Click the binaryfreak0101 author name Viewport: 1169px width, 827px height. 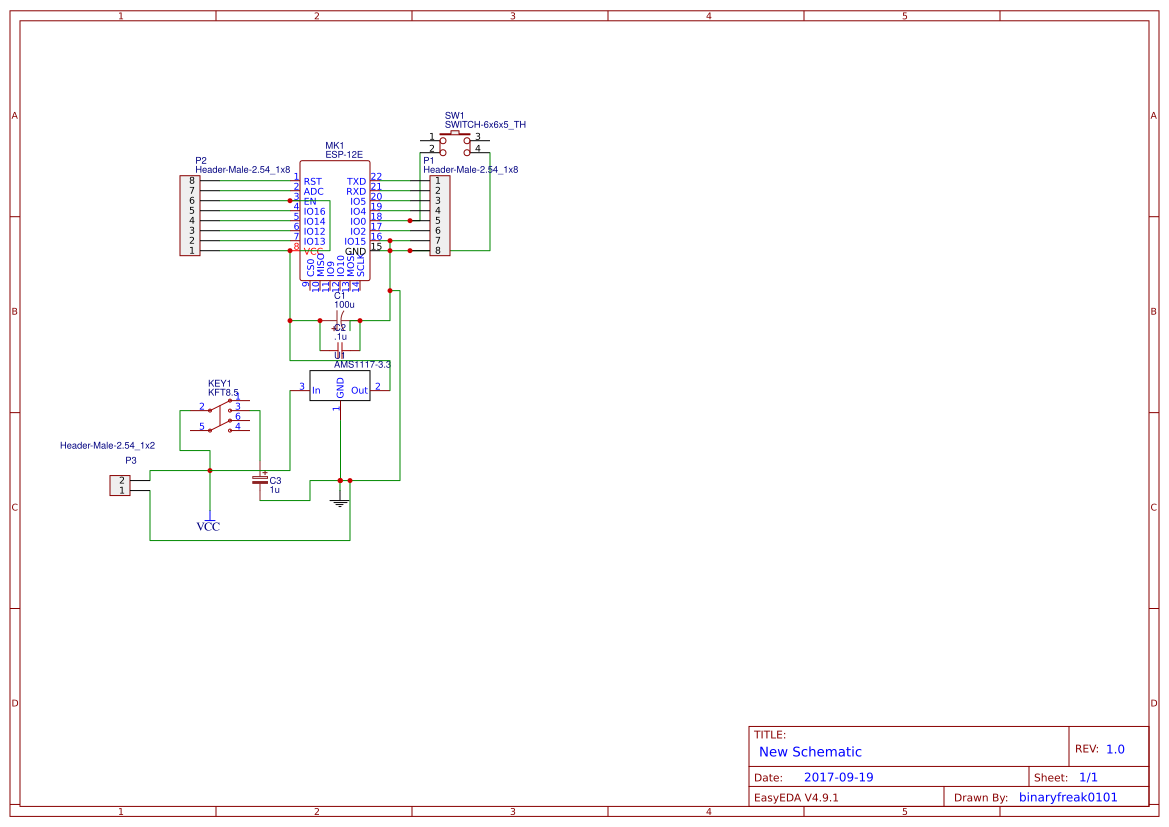[x=1067, y=796]
